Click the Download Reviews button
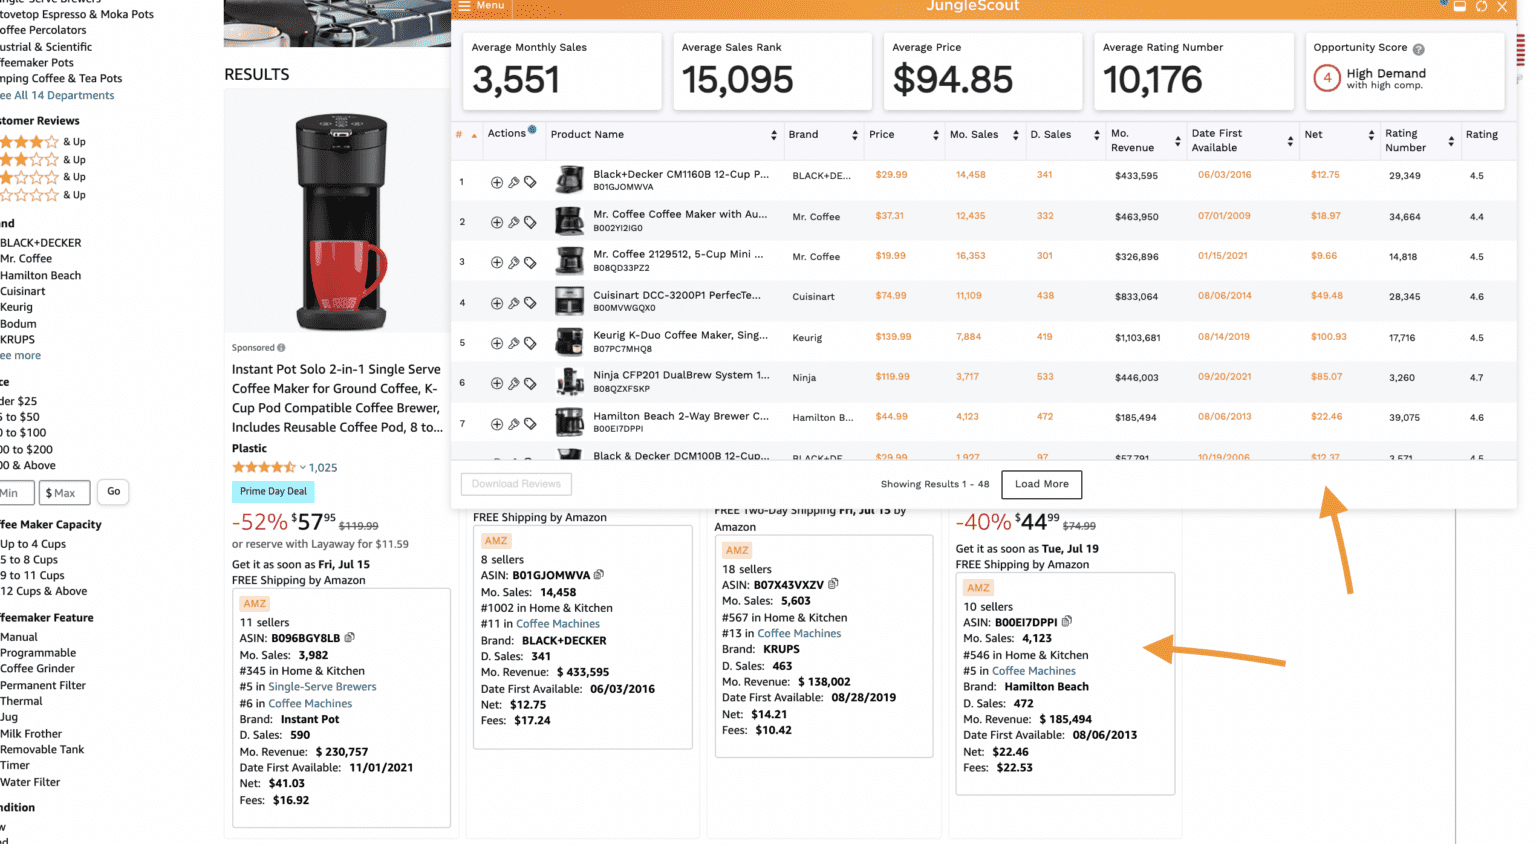 click(x=516, y=484)
